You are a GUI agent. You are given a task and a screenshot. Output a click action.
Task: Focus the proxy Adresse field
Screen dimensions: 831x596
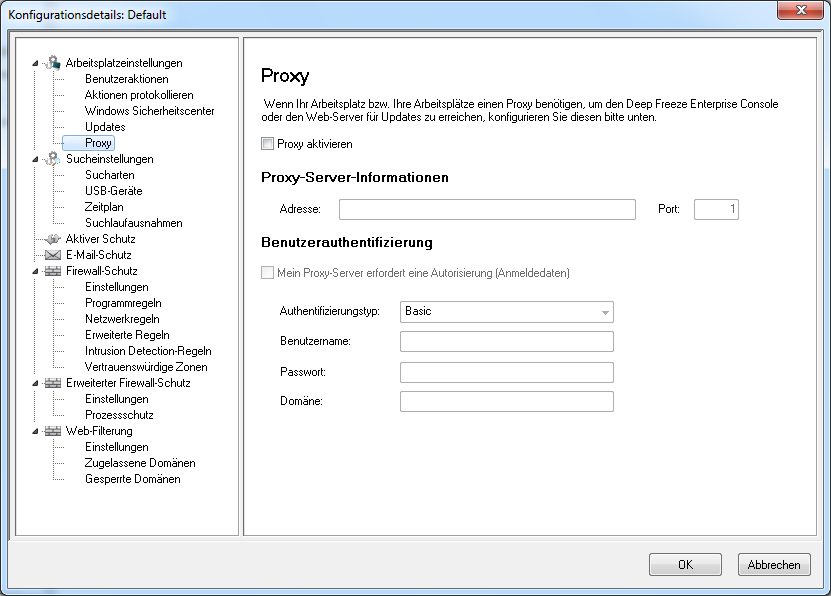tap(487, 209)
